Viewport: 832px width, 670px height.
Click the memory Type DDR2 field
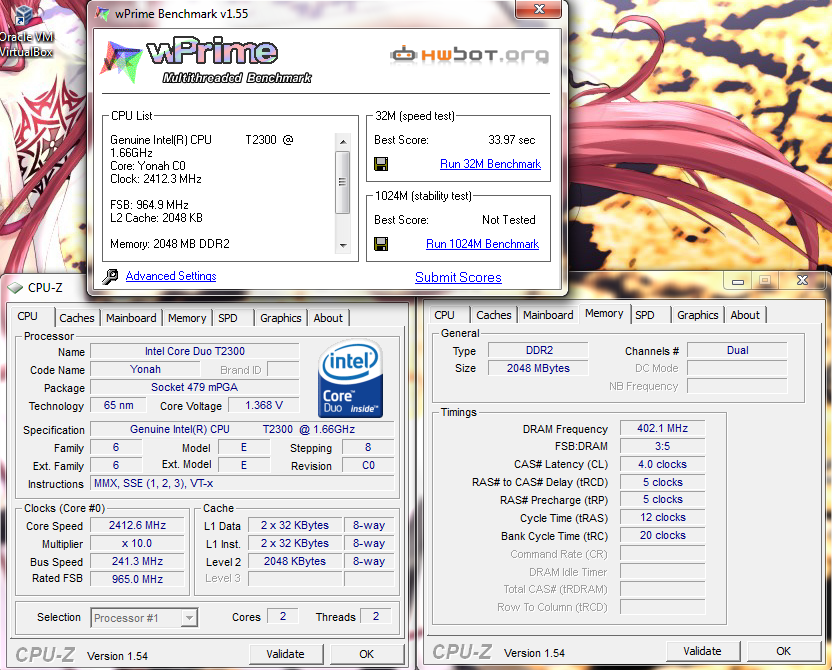click(x=539, y=350)
